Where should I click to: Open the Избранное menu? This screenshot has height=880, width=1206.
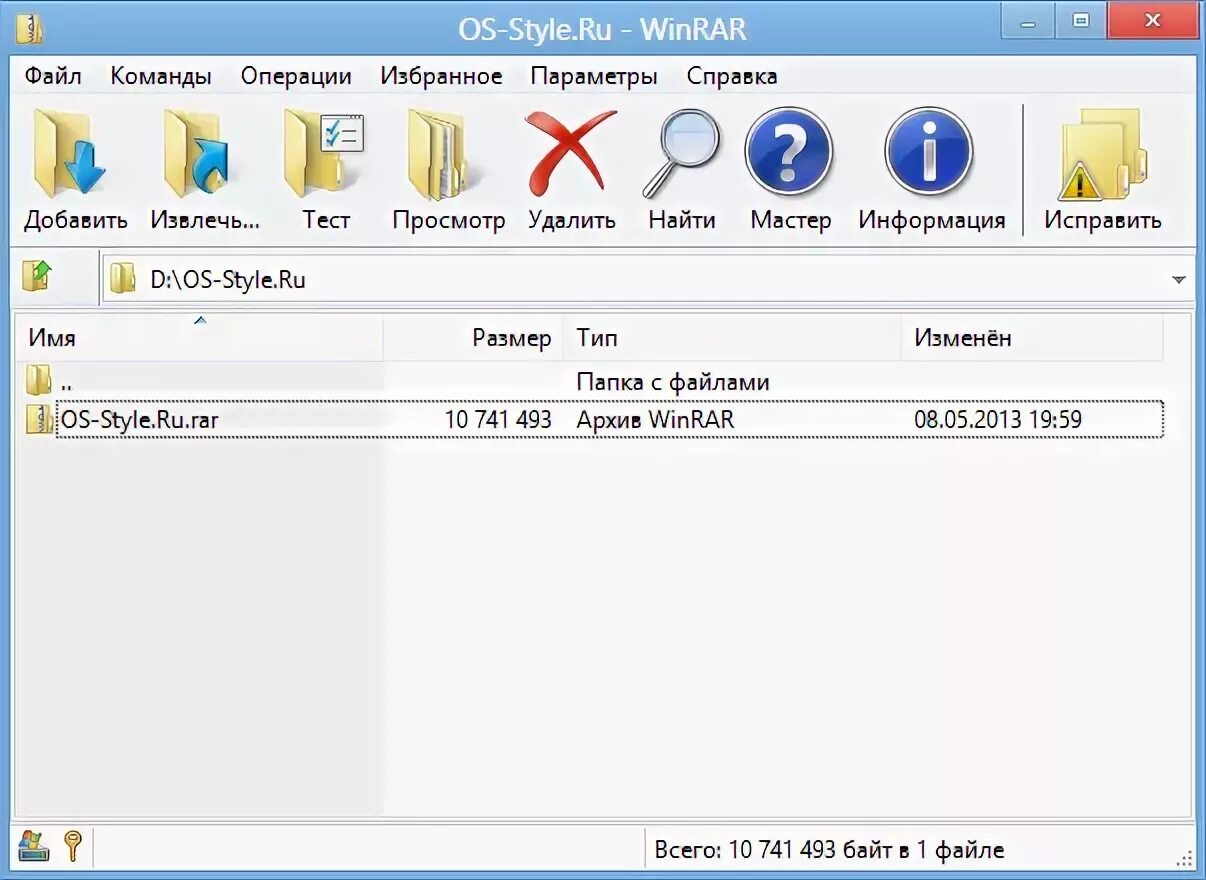coord(441,76)
